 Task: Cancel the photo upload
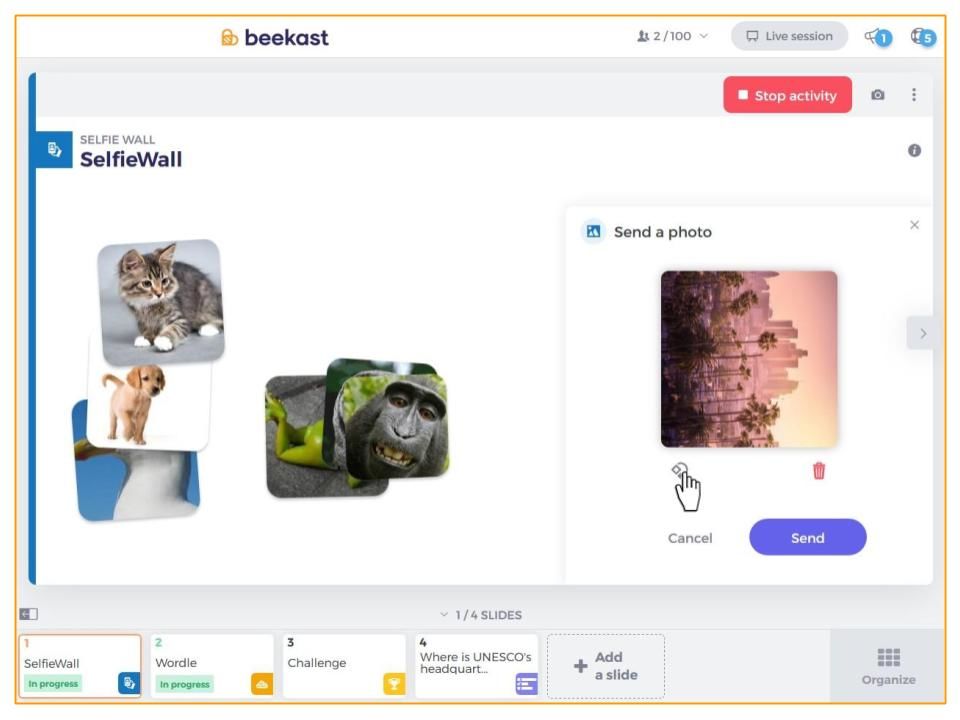pos(690,538)
